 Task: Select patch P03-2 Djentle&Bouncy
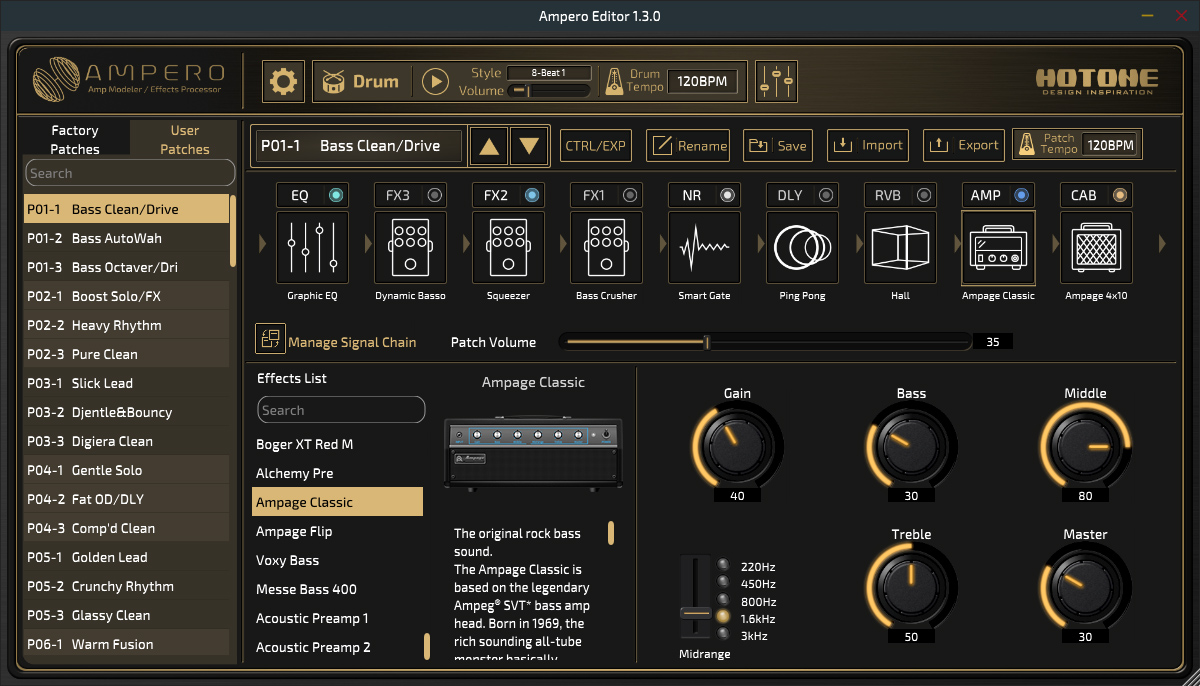[126, 412]
